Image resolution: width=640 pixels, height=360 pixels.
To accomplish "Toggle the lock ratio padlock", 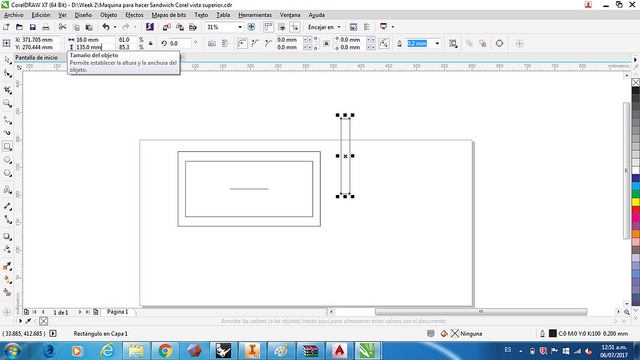I will [x=151, y=43].
